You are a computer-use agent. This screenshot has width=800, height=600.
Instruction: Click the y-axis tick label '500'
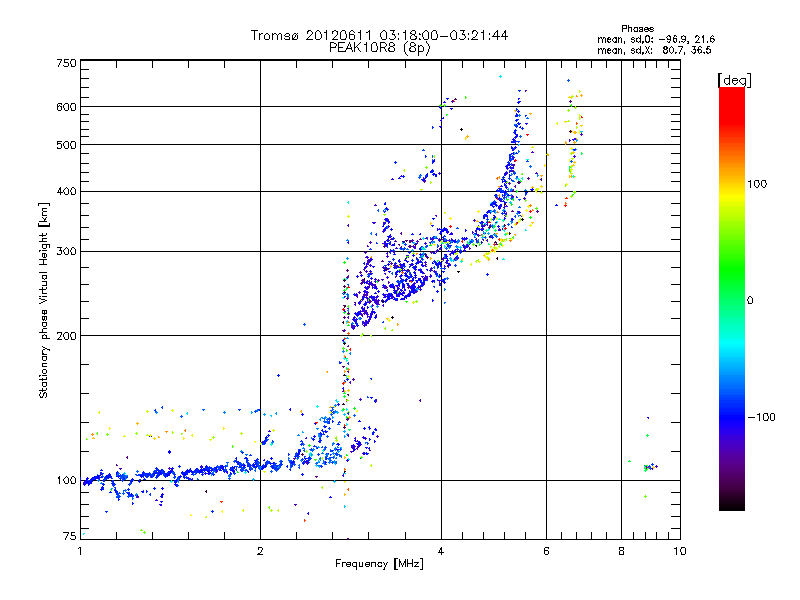click(x=66, y=145)
